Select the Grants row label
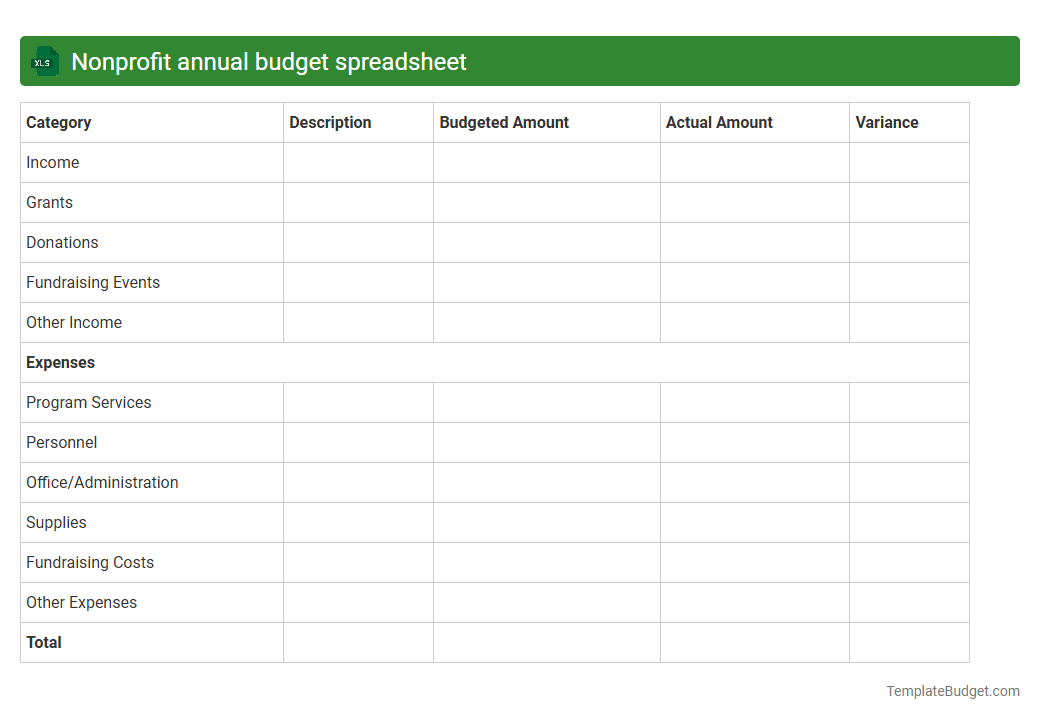 [x=49, y=202]
